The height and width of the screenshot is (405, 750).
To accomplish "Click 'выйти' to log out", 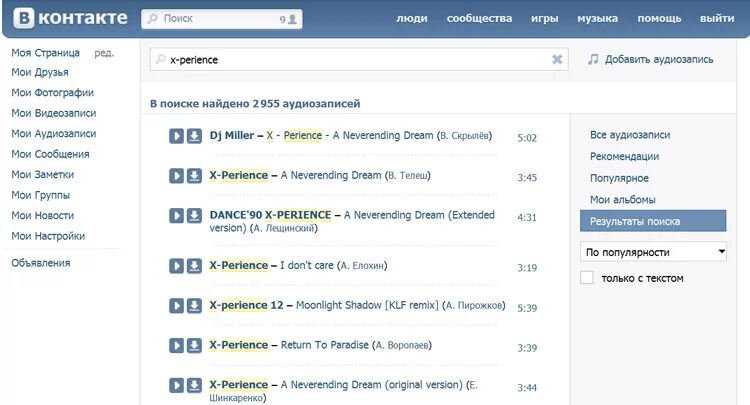I will (x=717, y=19).
